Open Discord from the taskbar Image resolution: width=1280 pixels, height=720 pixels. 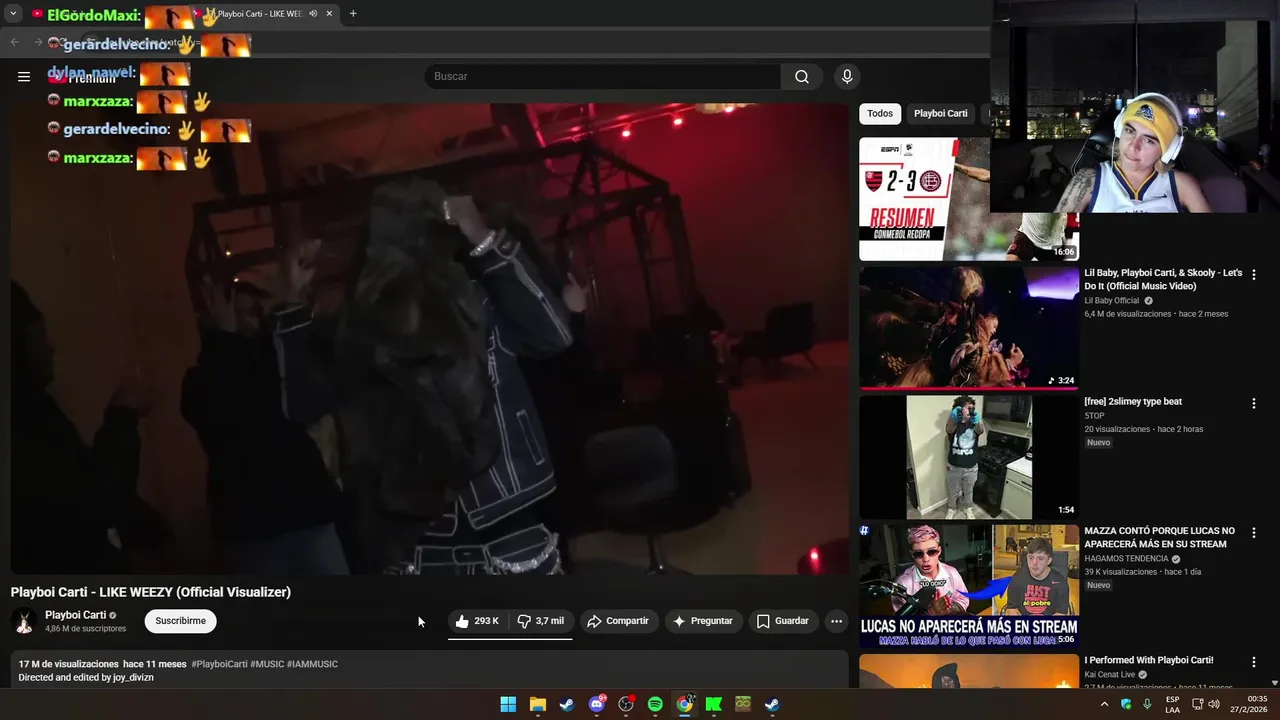[x=597, y=704]
